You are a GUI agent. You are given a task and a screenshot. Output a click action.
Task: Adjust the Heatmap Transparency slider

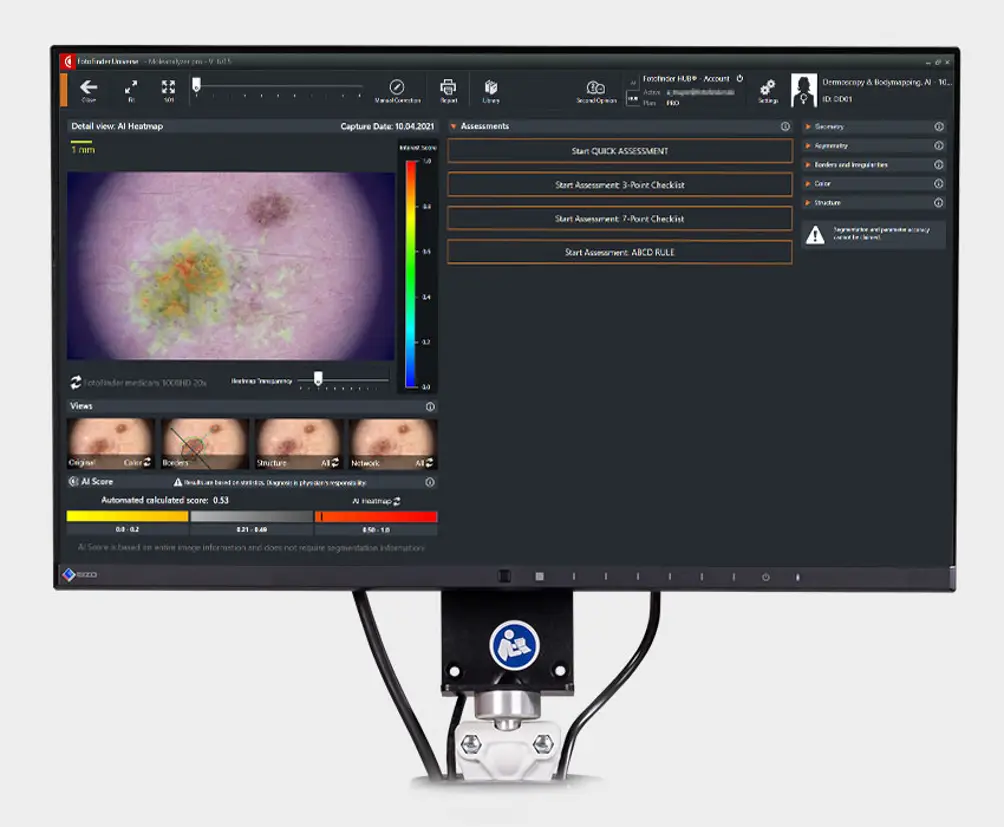coord(316,378)
